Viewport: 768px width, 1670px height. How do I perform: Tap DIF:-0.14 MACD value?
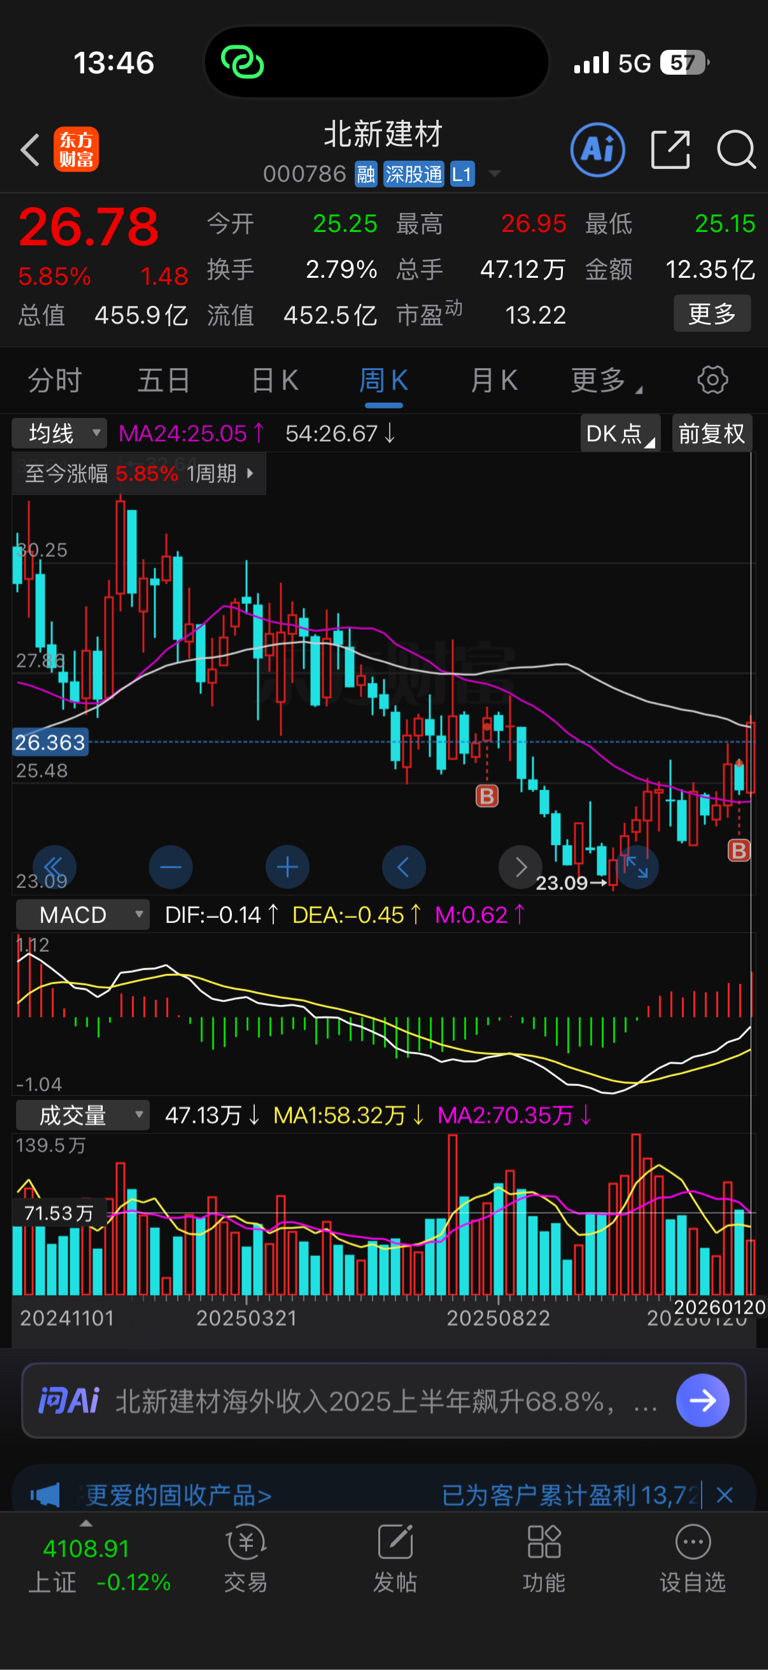[222, 915]
